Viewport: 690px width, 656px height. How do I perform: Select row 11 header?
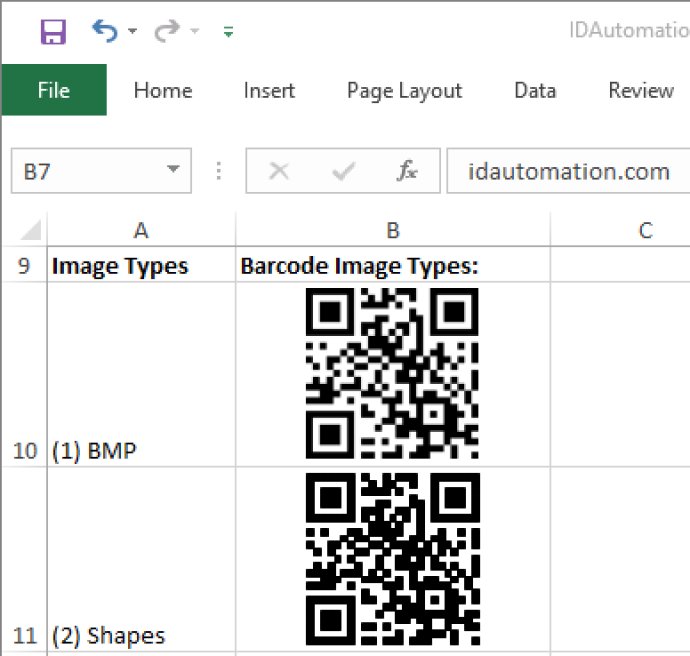pos(24,559)
